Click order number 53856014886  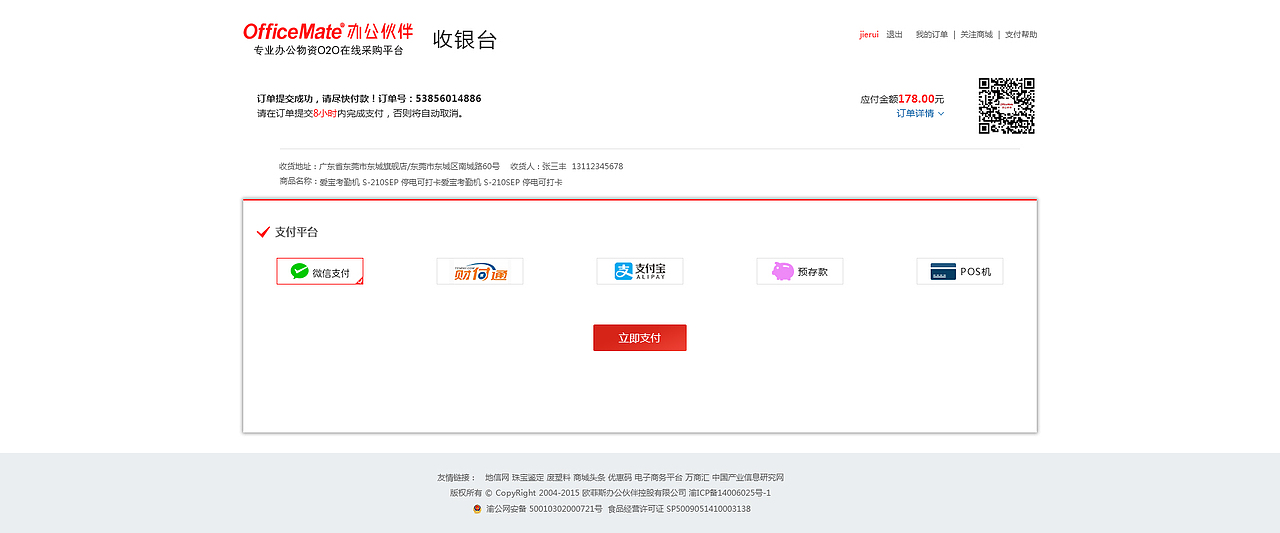click(448, 98)
